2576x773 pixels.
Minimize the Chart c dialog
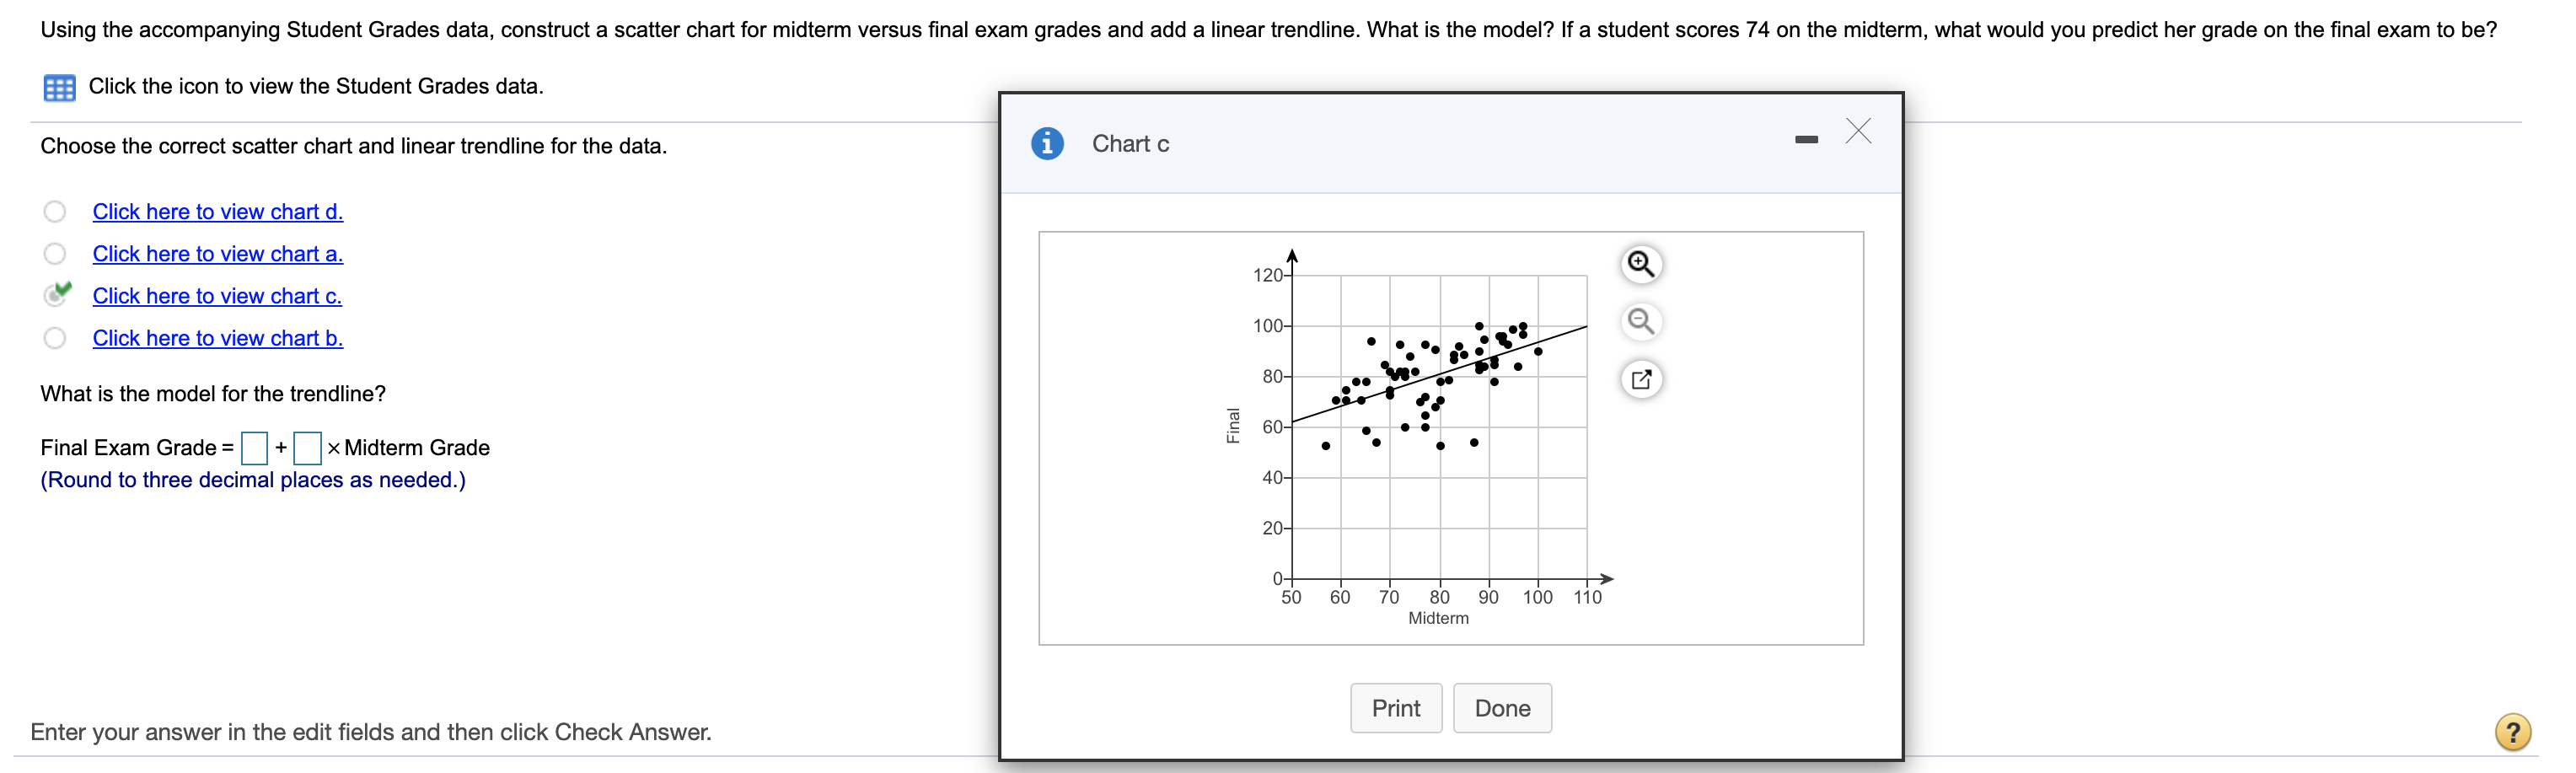pyautogui.click(x=1806, y=140)
